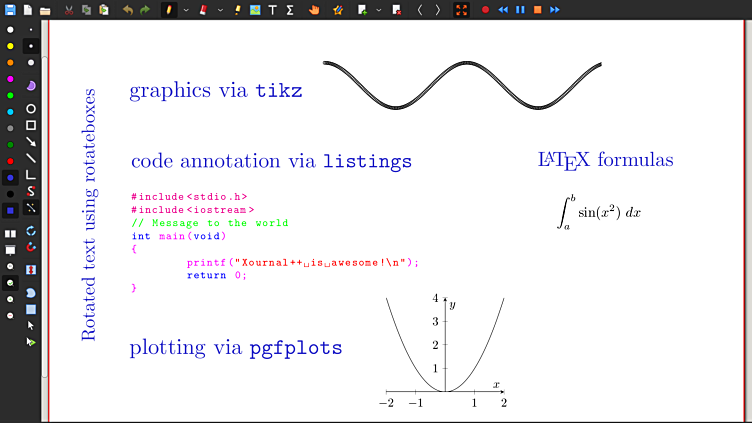
Task: Select the Eraser tool
Action: (203, 10)
